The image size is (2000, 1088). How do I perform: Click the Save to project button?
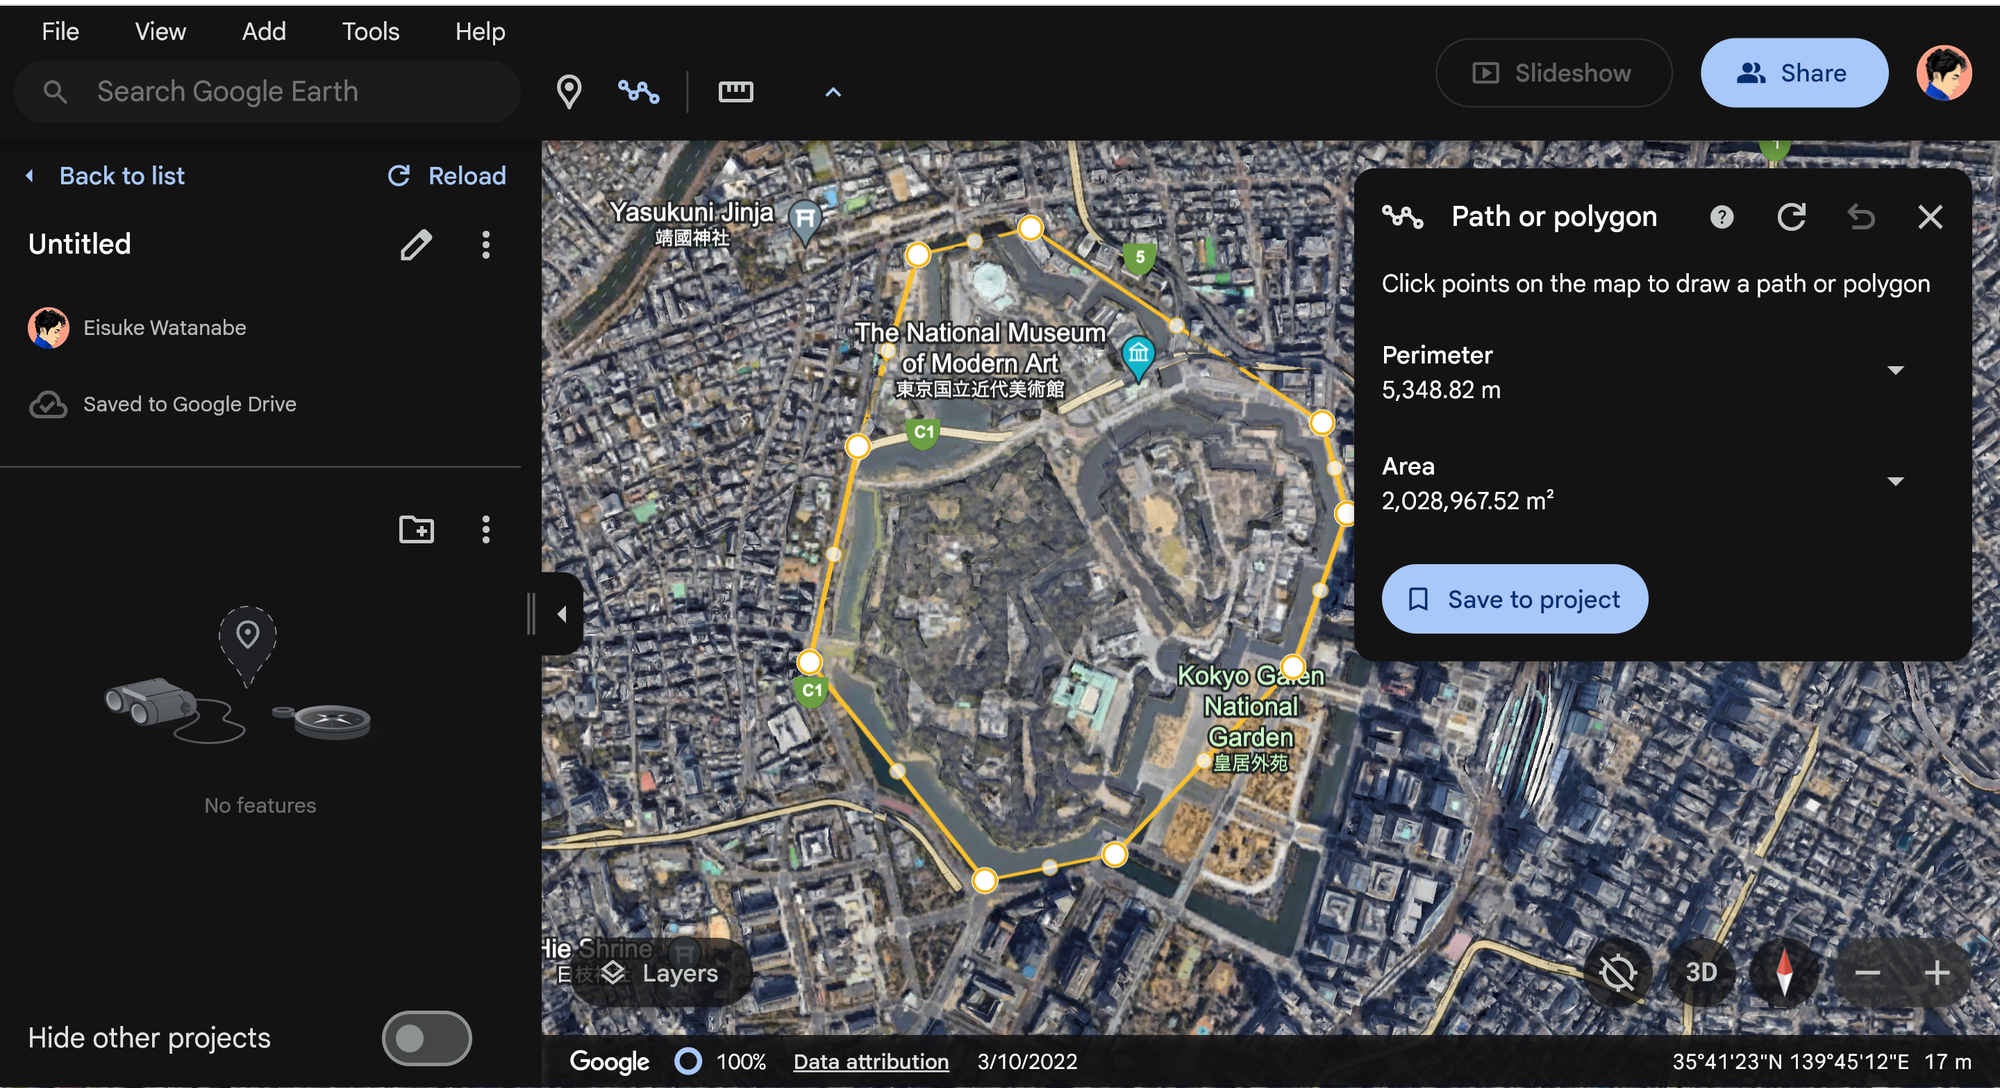1514,599
